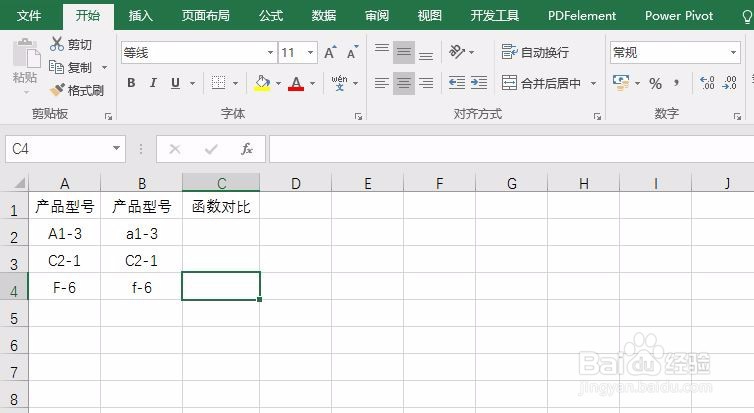This screenshot has width=754, height=413.
Task: Select cell containing a1-3
Action: click(x=141, y=234)
